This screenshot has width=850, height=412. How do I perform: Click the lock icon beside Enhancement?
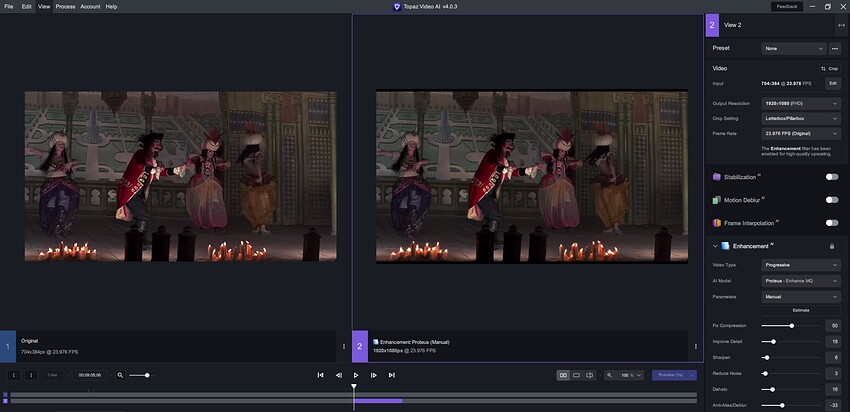click(831, 245)
